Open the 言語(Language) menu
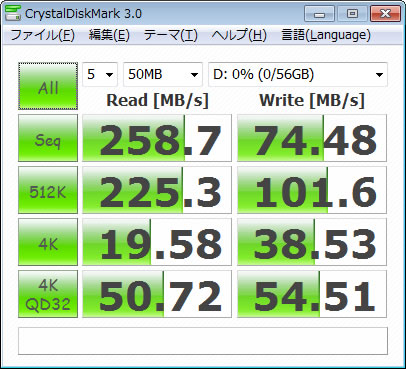This screenshot has width=406, height=369. [326, 35]
